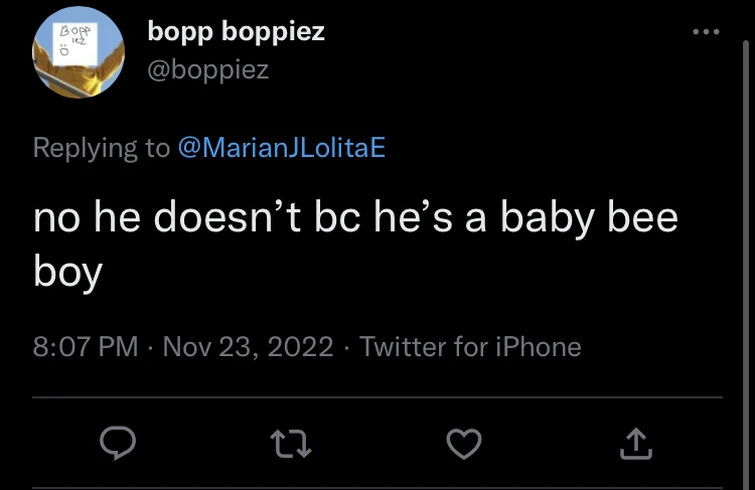Retweet using the retweet arrows icon
The width and height of the screenshot is (755, 490).
(293, 443)
